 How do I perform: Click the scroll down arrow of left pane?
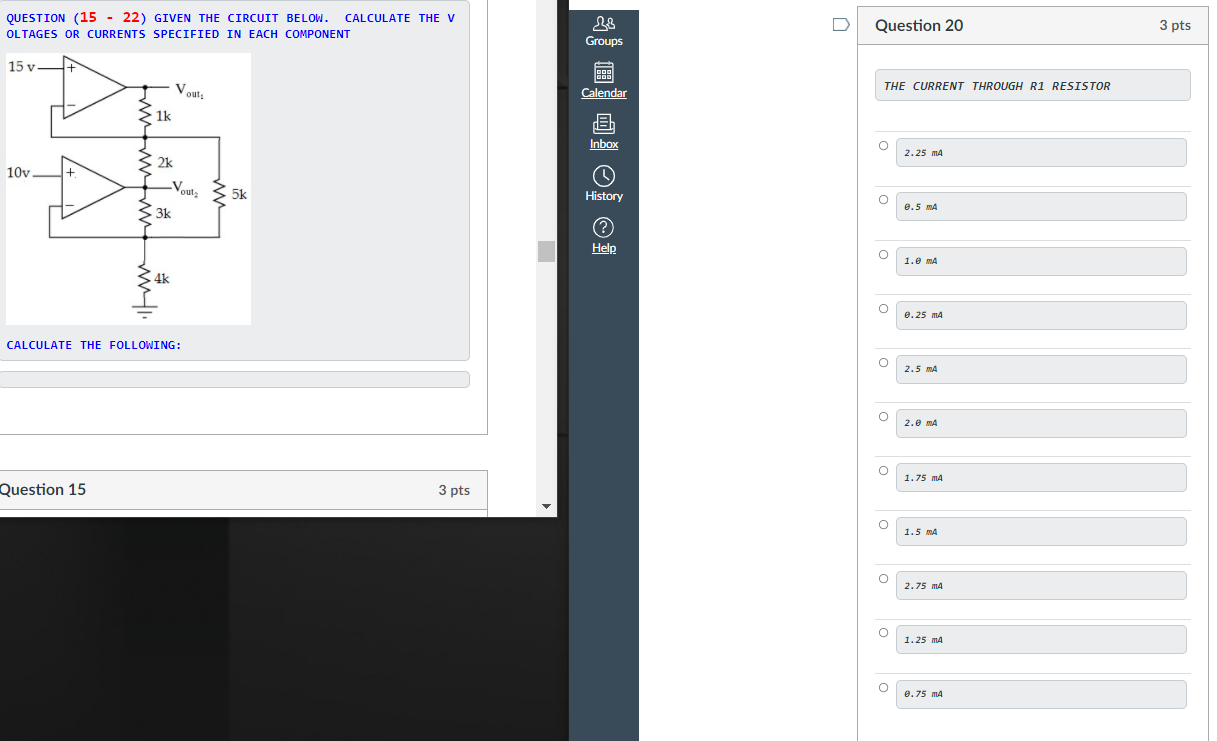pyautogui.click(x=546, y=507)
